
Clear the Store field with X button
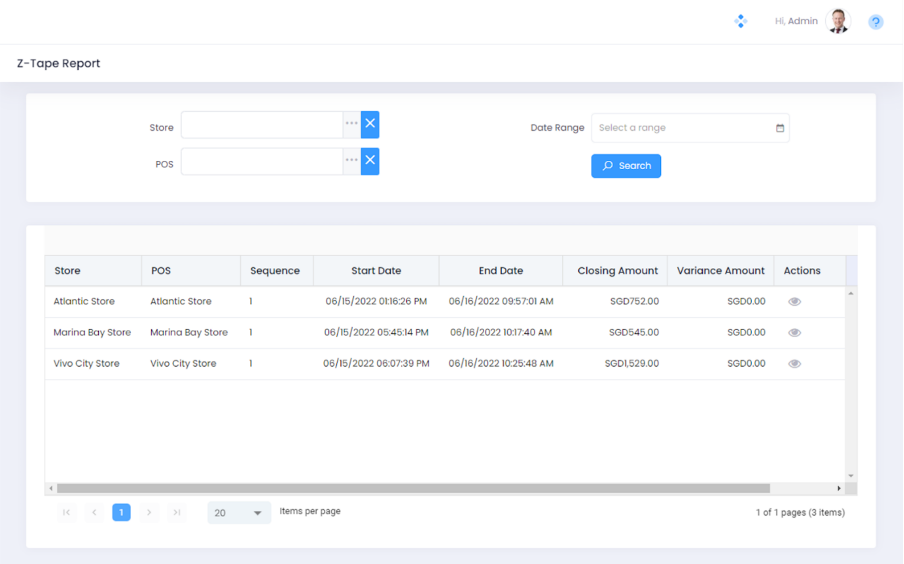click(370, 124)
